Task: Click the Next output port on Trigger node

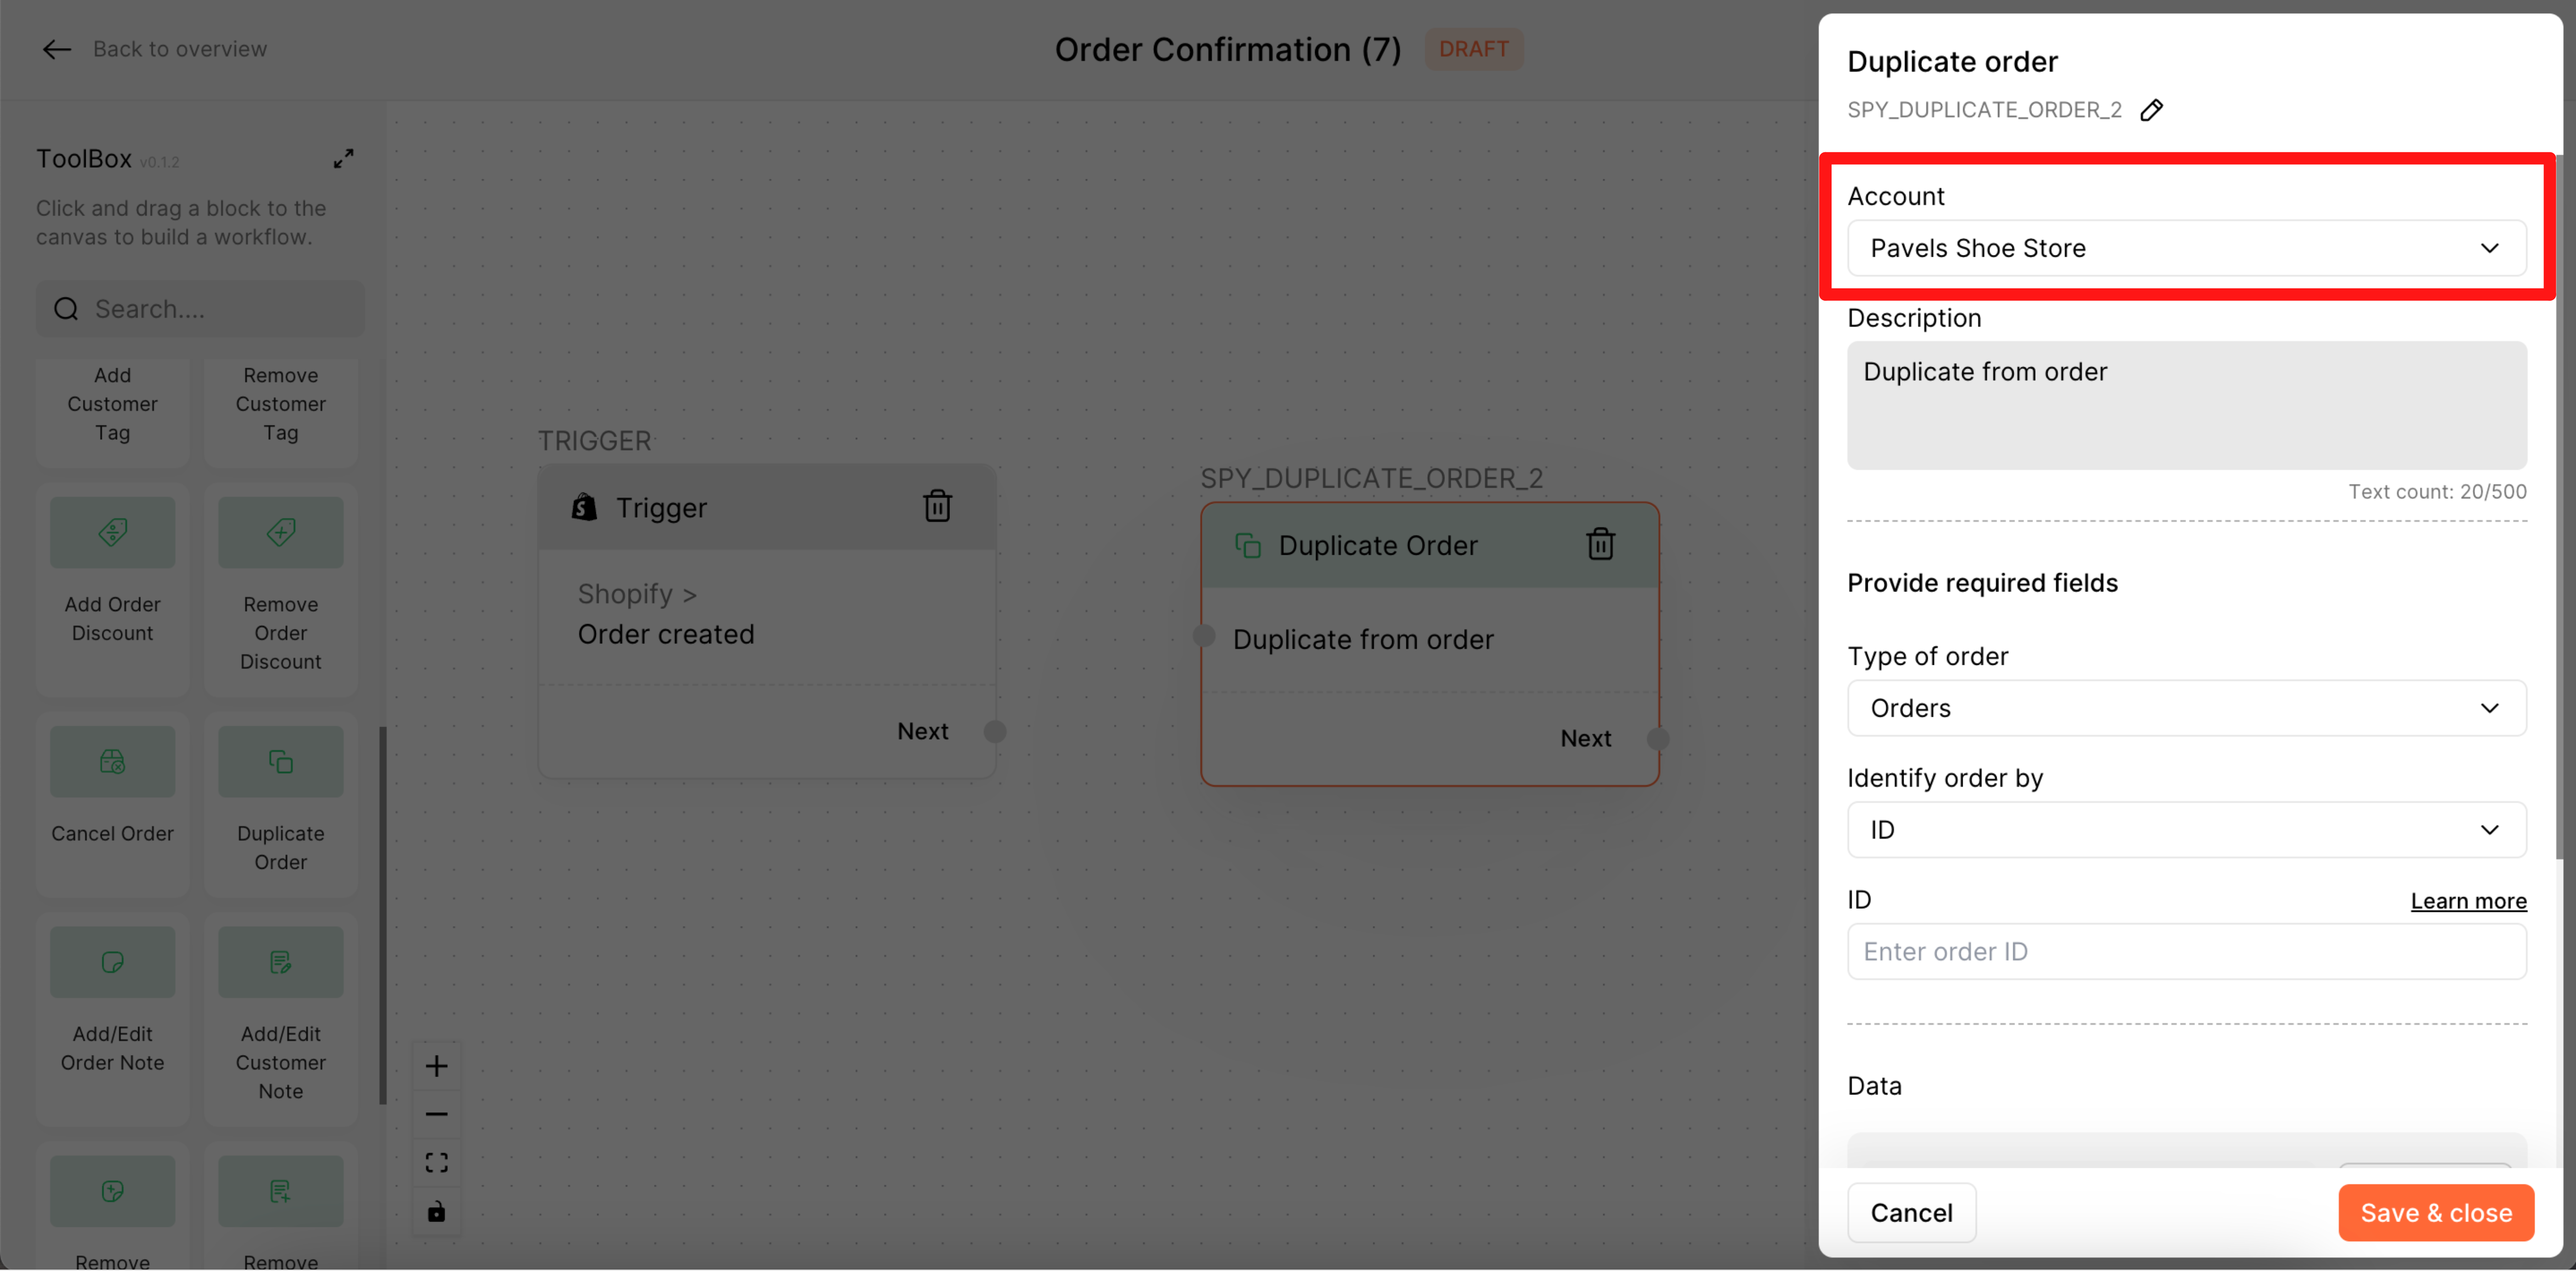Action: pyautogui.click(x=994, y=731)
